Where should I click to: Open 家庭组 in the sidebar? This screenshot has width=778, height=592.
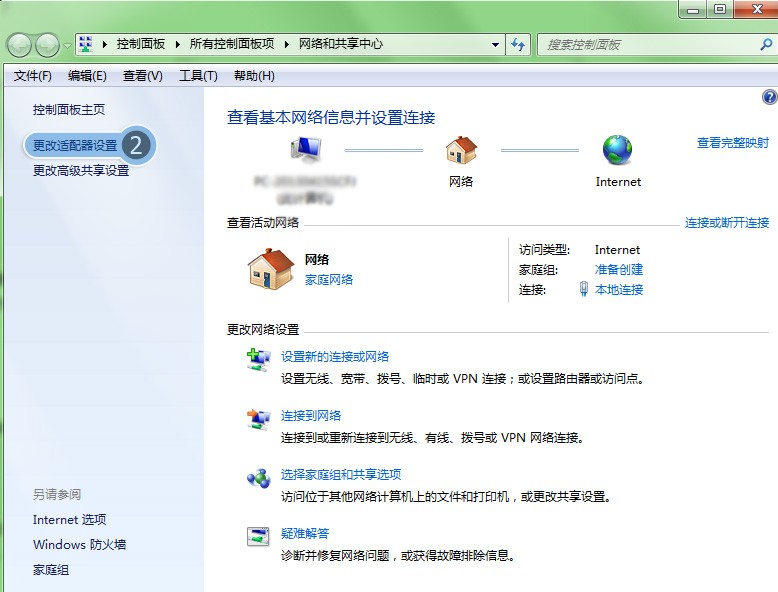click(51, 570)
